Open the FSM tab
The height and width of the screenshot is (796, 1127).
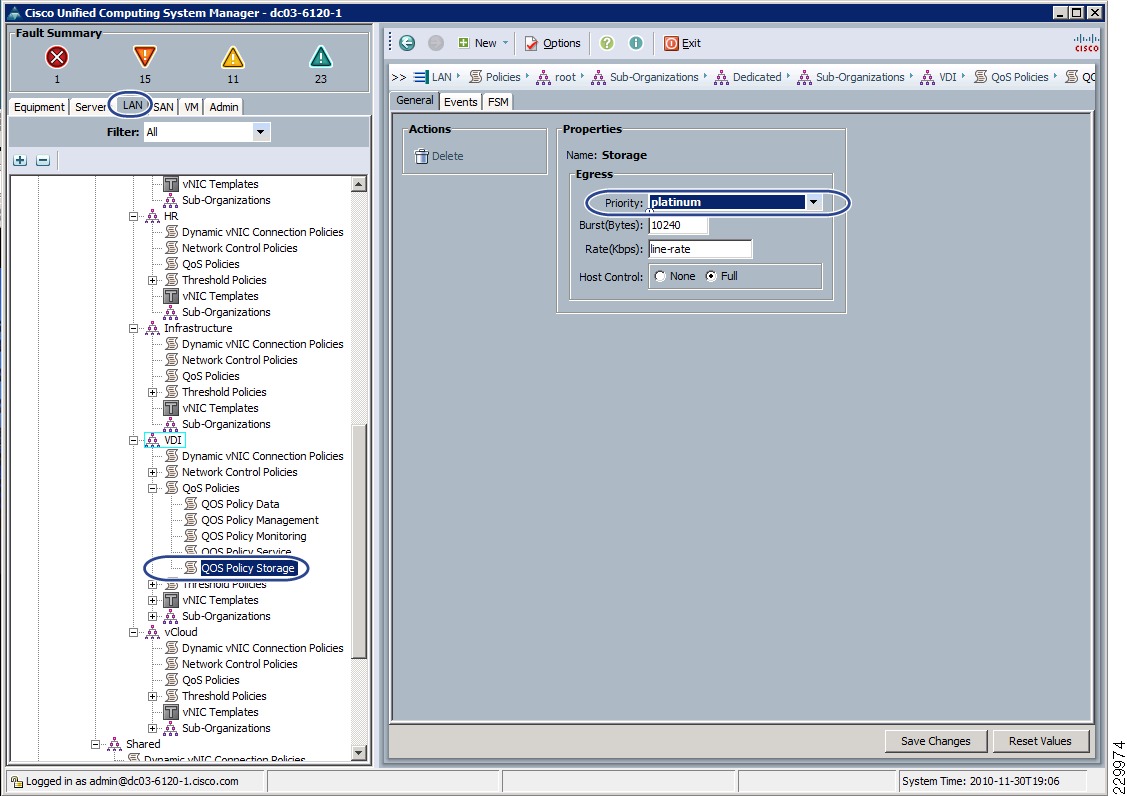pos(498,101)
